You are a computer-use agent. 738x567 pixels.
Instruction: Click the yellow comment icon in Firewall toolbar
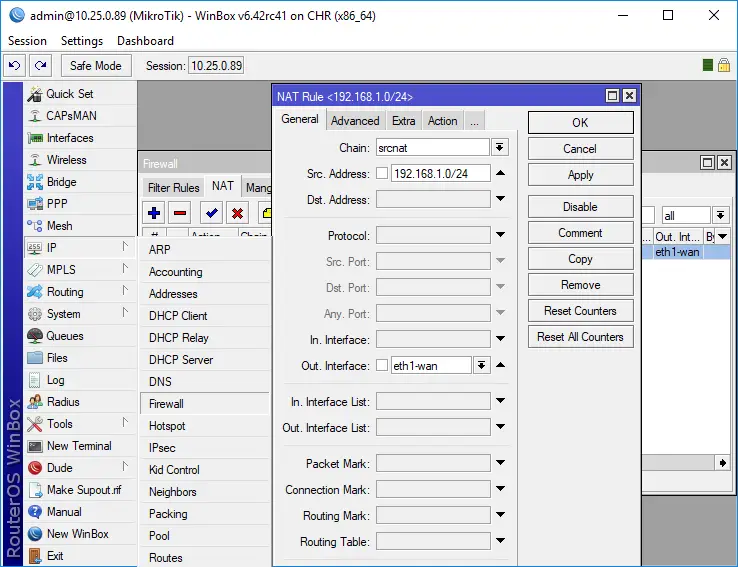point(266,213)
